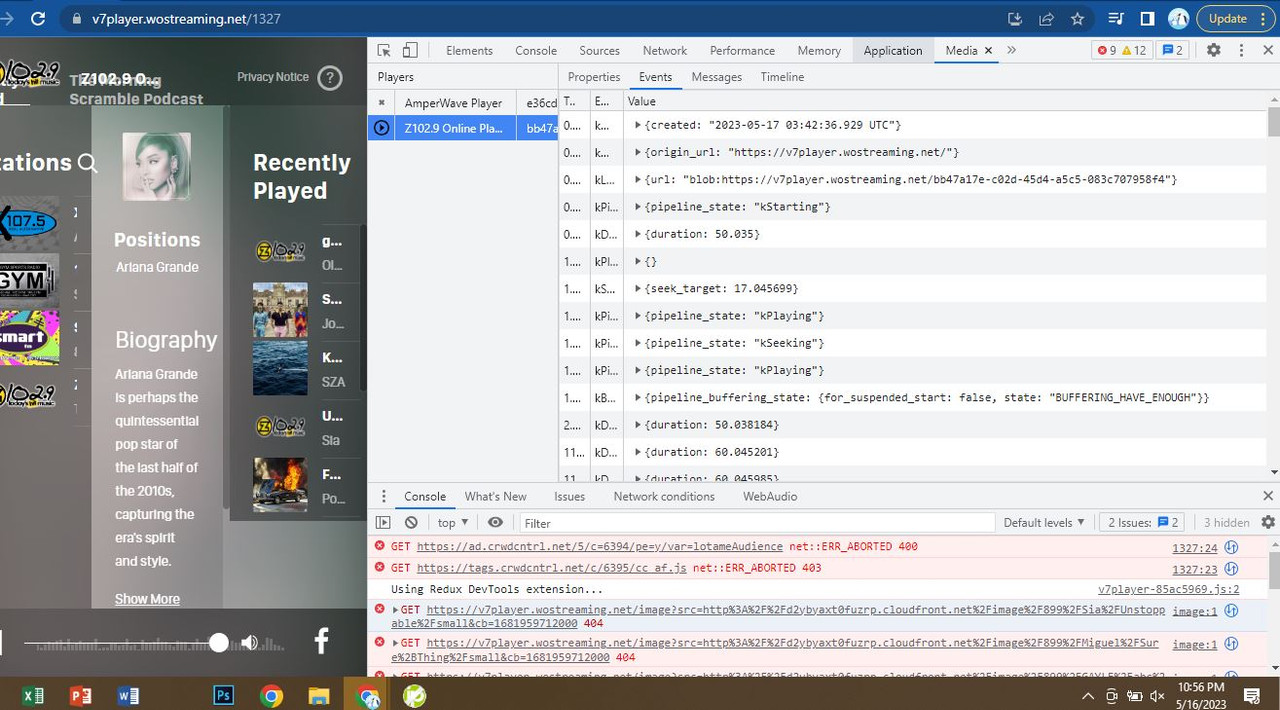The width and height of the screenshot is (1280, 710).
Task: Open the Default levels dropdown
Action: pyautogui.click(x=1044, y=522)
